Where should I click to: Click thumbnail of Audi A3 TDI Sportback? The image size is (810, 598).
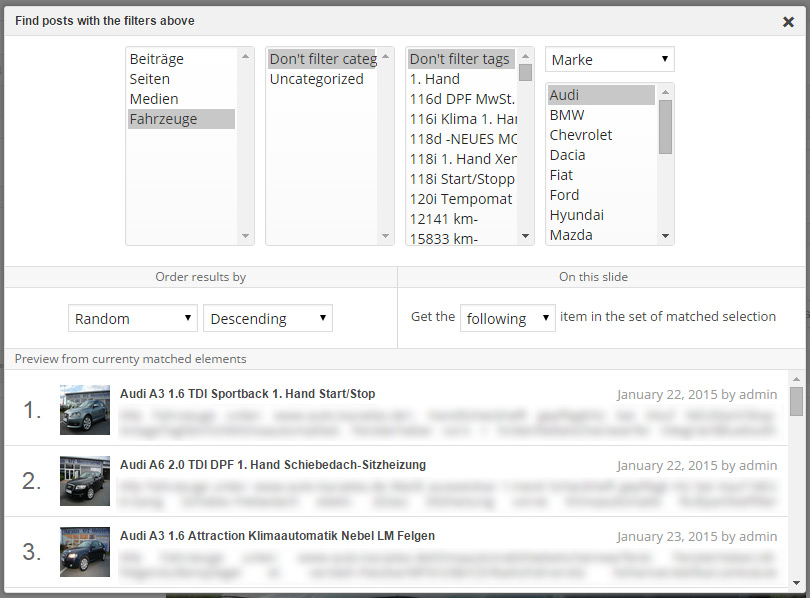point(85,410)
